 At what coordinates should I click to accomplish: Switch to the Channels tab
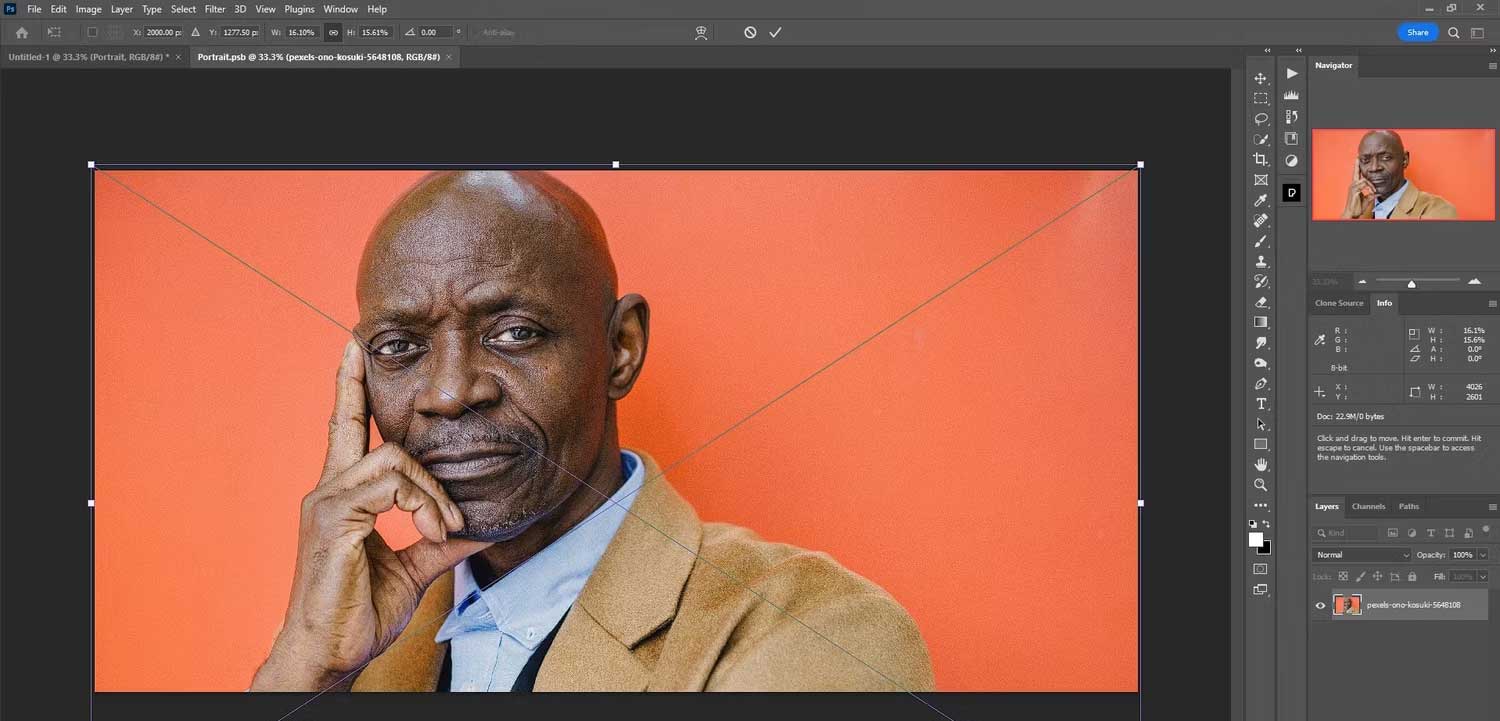point(1368,507)
